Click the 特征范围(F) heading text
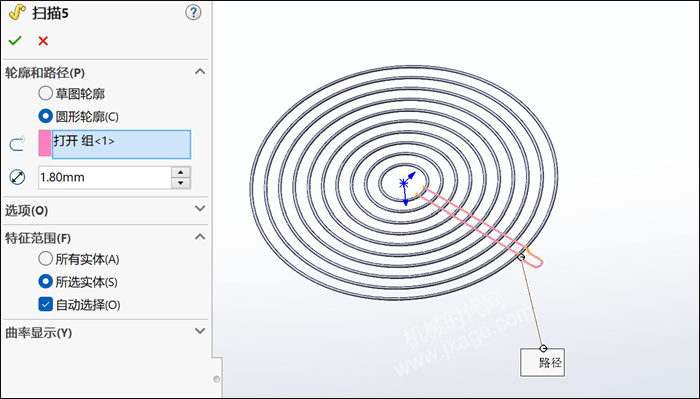This screenshot has height=399, width=700. (38, 238)
